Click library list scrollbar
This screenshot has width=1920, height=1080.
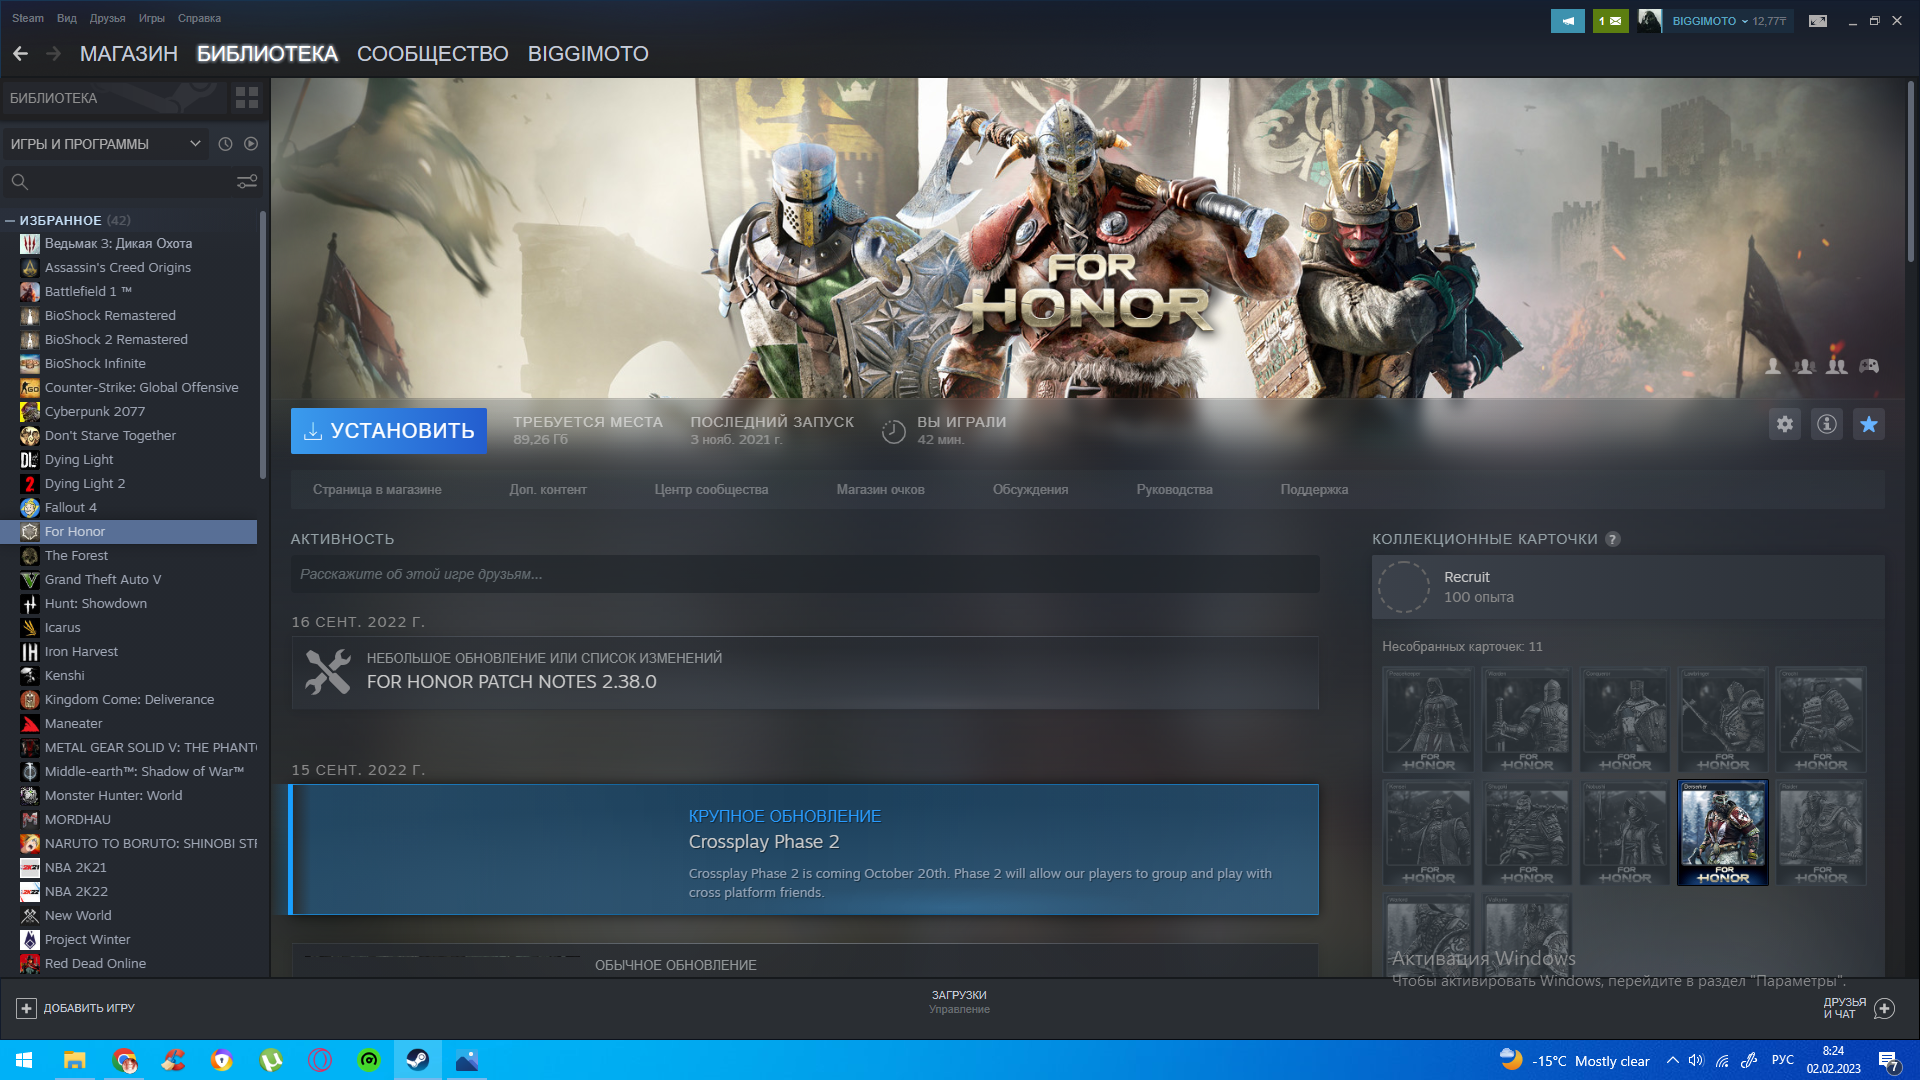tap(263, 345)
